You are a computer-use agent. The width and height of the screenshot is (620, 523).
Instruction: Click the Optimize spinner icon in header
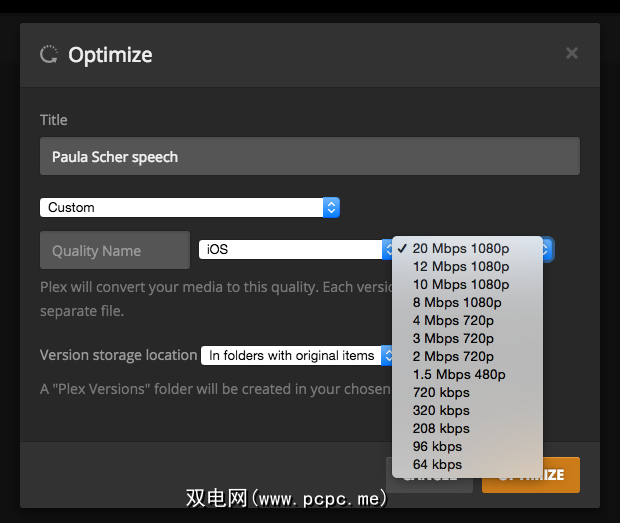pos(49,54)
